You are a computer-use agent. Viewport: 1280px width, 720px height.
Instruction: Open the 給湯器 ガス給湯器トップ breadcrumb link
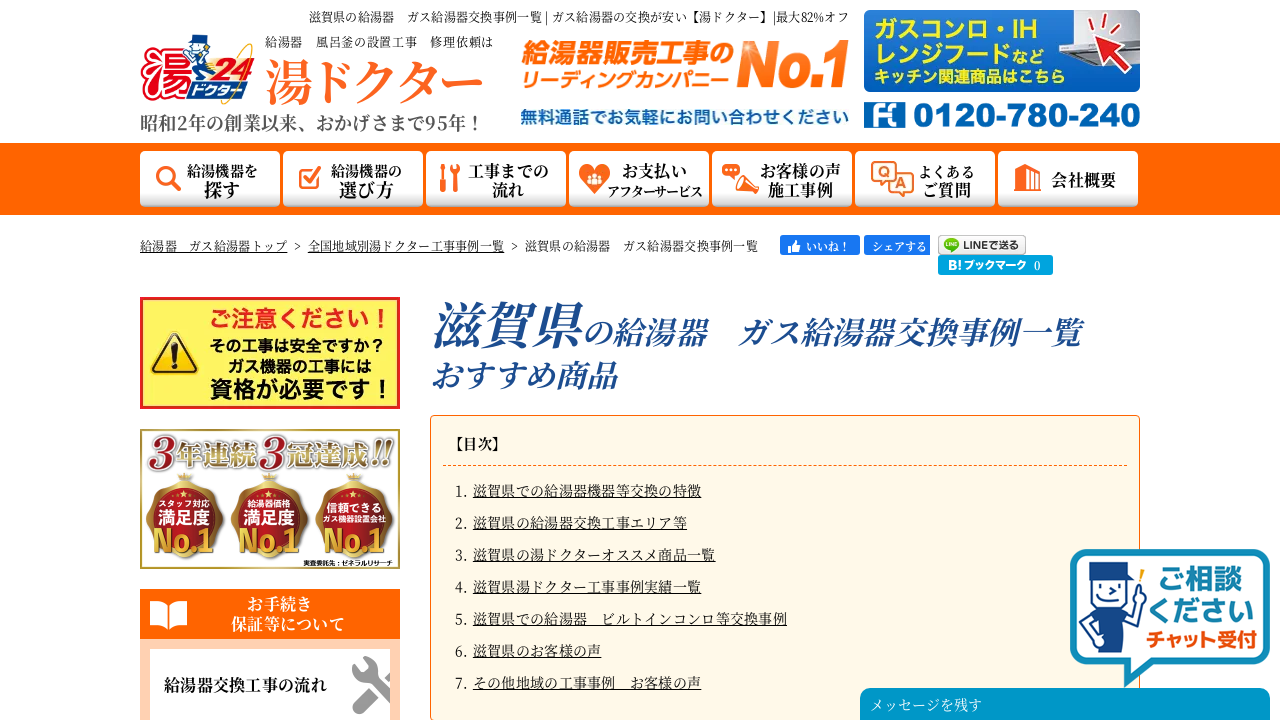[213, 246]
